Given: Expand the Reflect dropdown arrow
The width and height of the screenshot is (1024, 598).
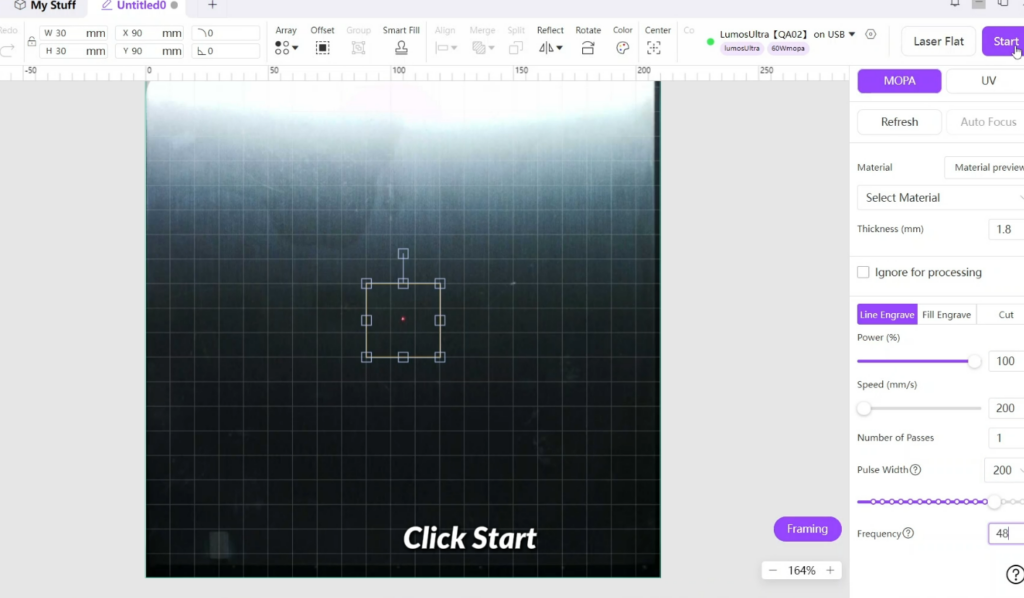Looking at the screenshot, I should [559, 48].
